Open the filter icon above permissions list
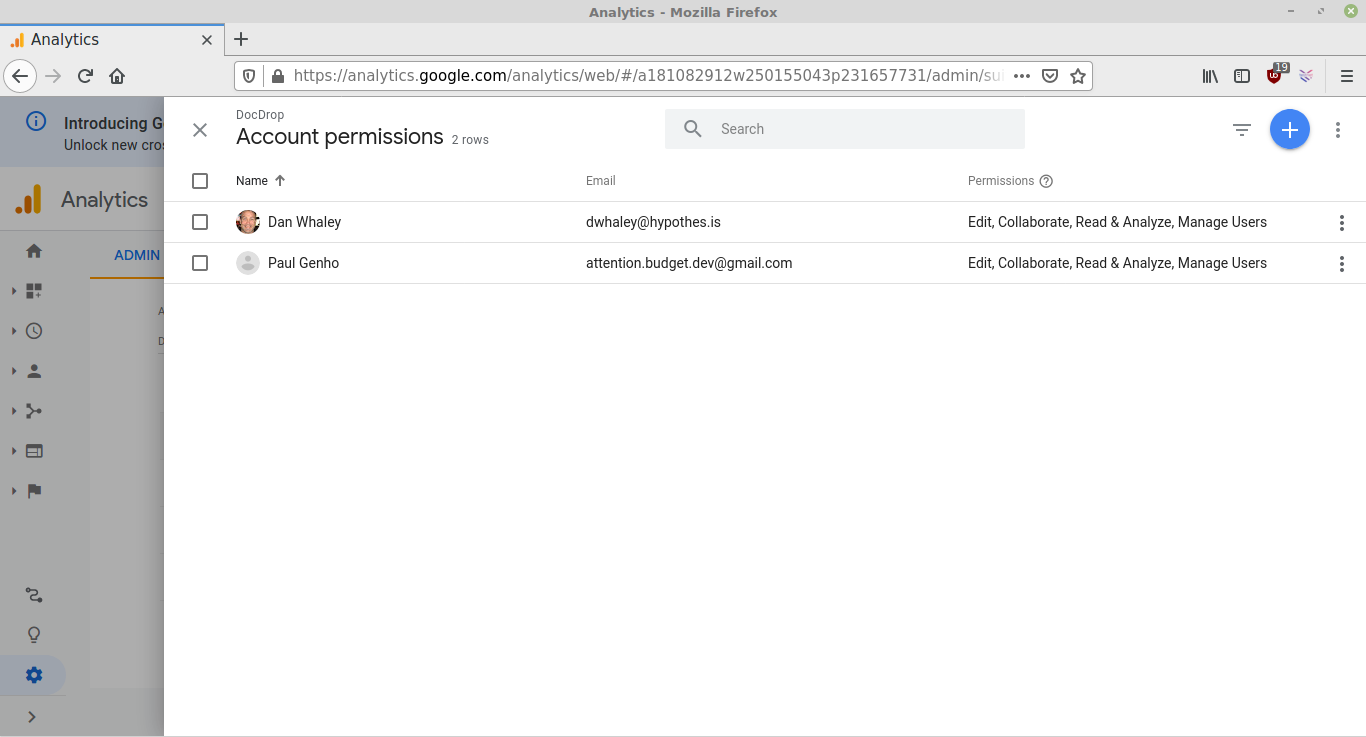This screenshot has width=1366, height=737. click(x=1241, y=129)
